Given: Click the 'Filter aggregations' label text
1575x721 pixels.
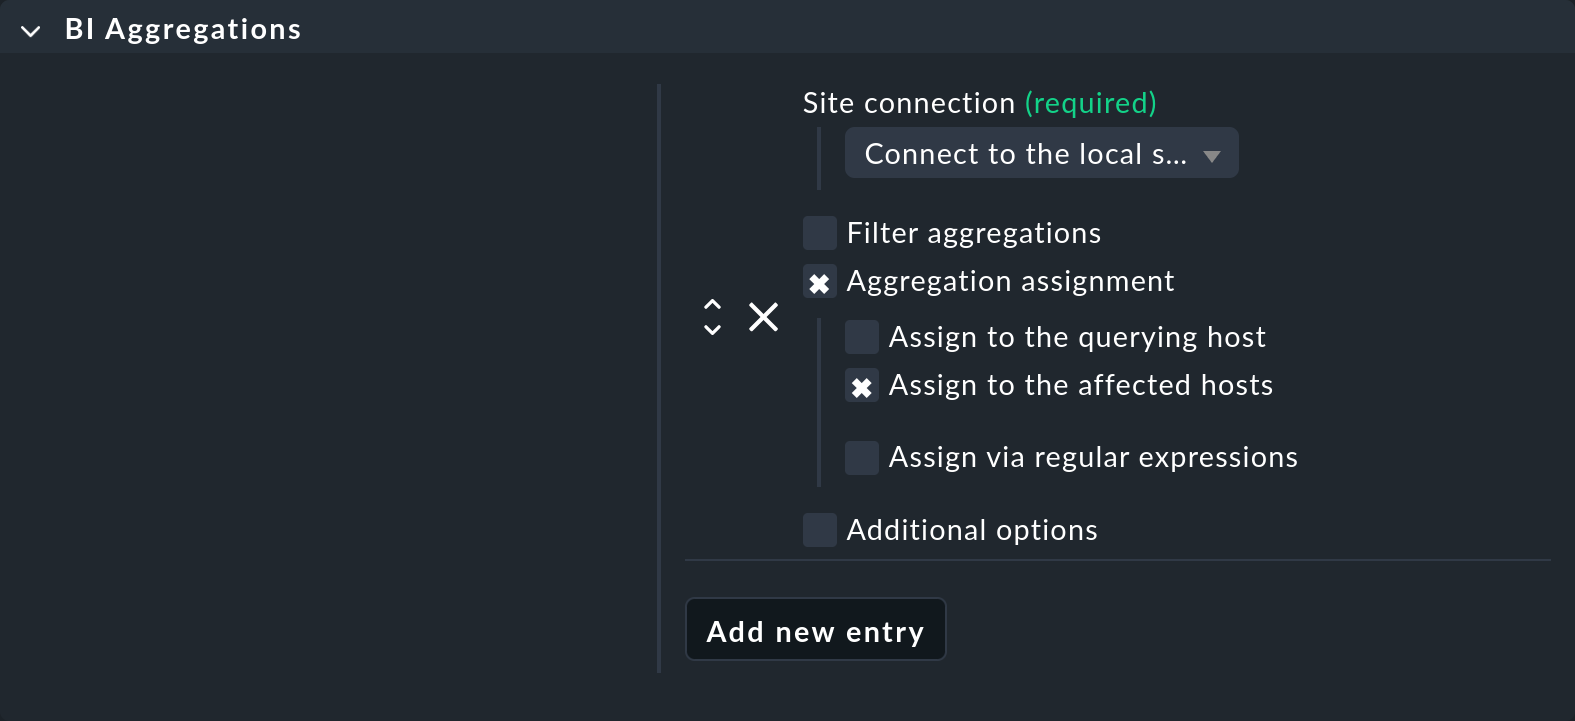Looking at the screenshot, I should click(973, 233).
